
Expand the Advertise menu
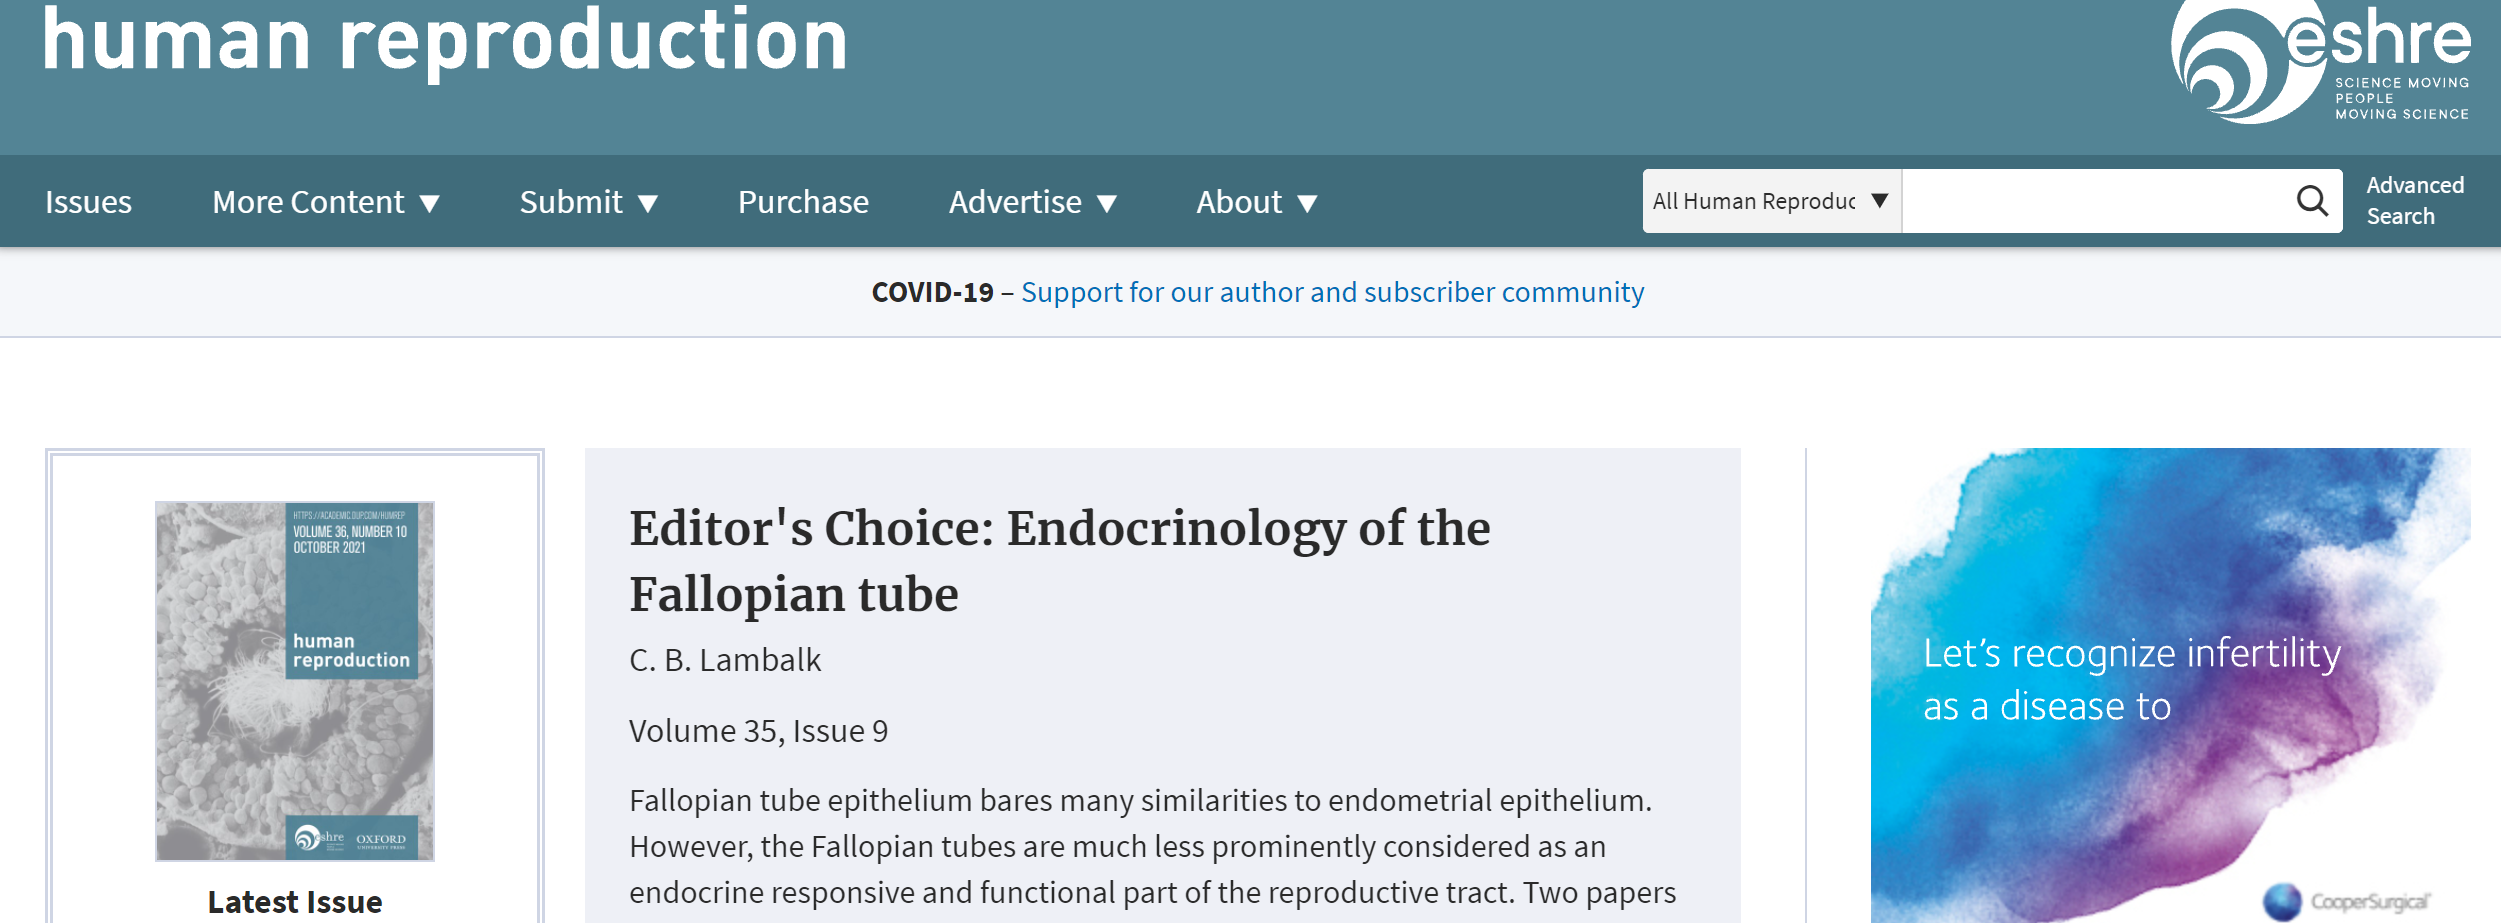click(x=1032, y=202)
